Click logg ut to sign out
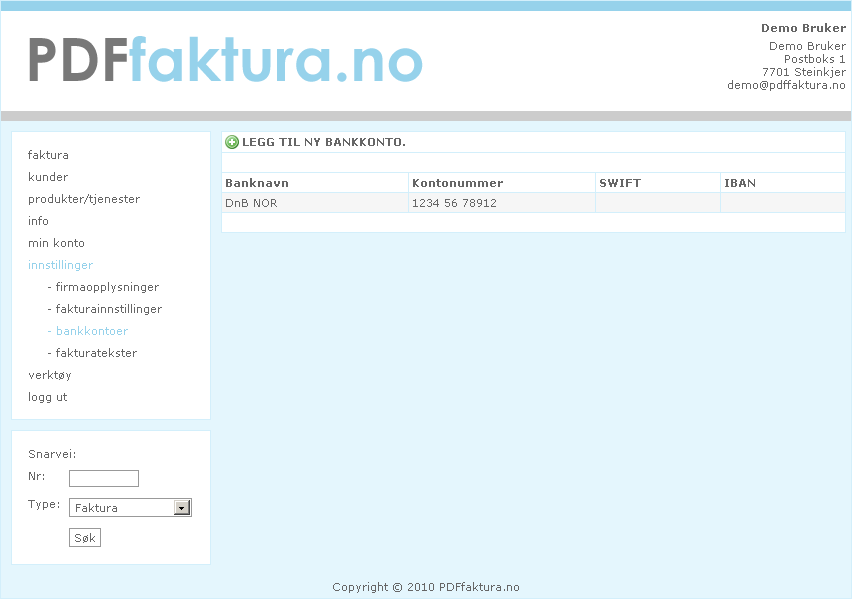 [x=48, y=397]
